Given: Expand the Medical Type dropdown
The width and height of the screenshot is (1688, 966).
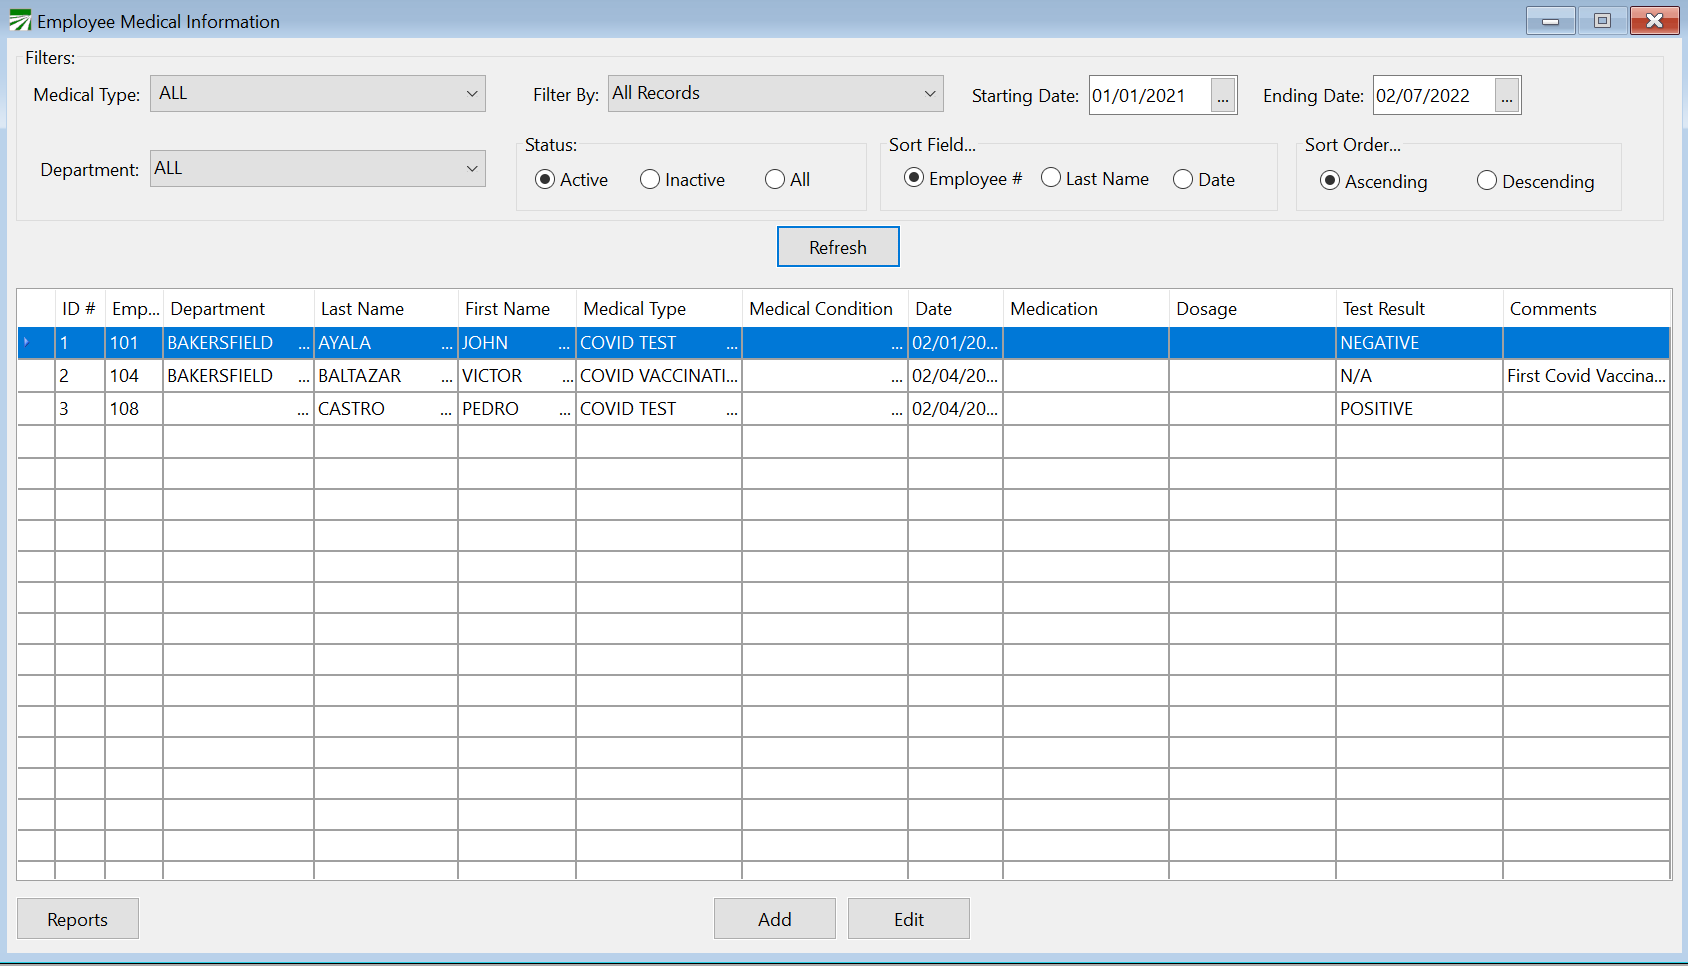Looking at the screenshot, I should tap(472, 94).
